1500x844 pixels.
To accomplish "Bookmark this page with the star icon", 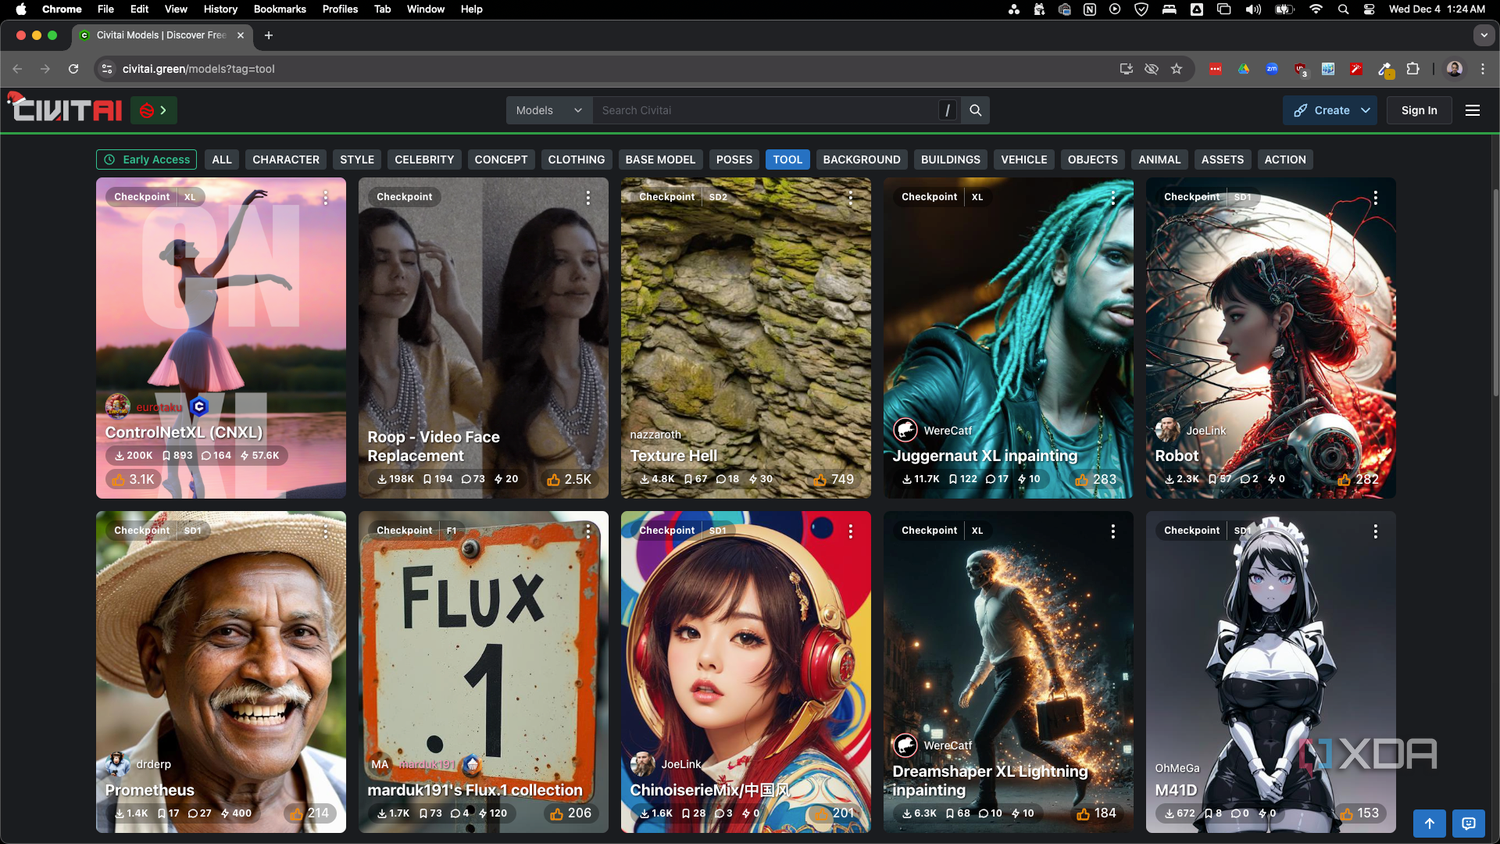I will pyautogui.click(x=1176, y=69).
